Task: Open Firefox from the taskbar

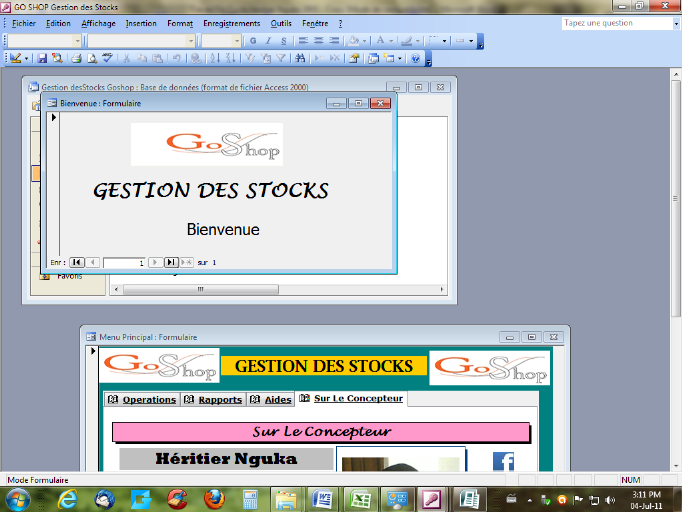Action: tap(213, 497)
